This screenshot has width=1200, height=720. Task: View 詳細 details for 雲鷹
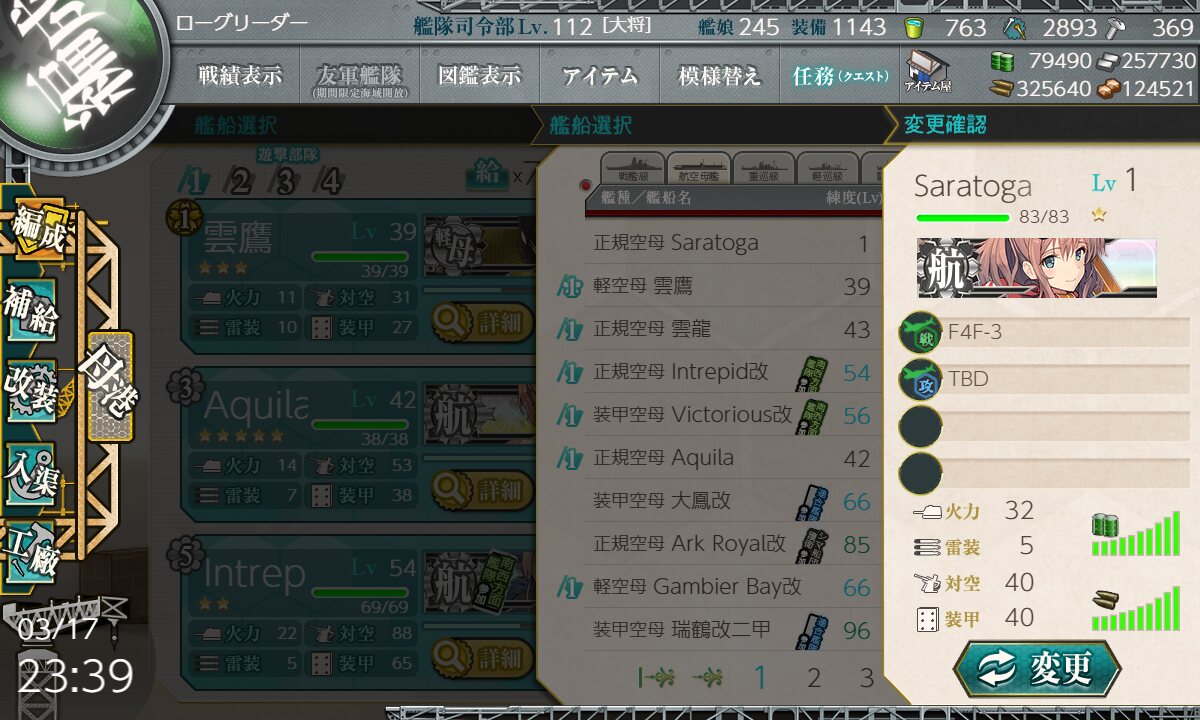click(481, 322)
